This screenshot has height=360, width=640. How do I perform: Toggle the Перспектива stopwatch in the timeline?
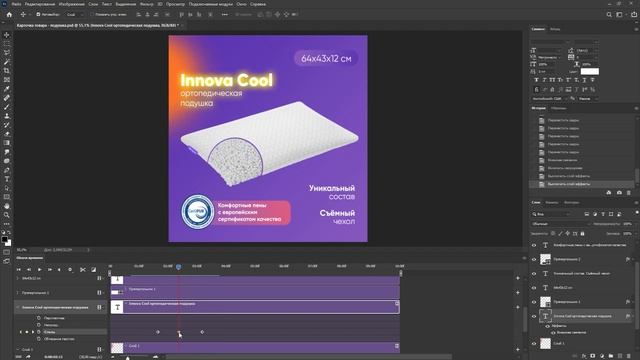point(39,318)
